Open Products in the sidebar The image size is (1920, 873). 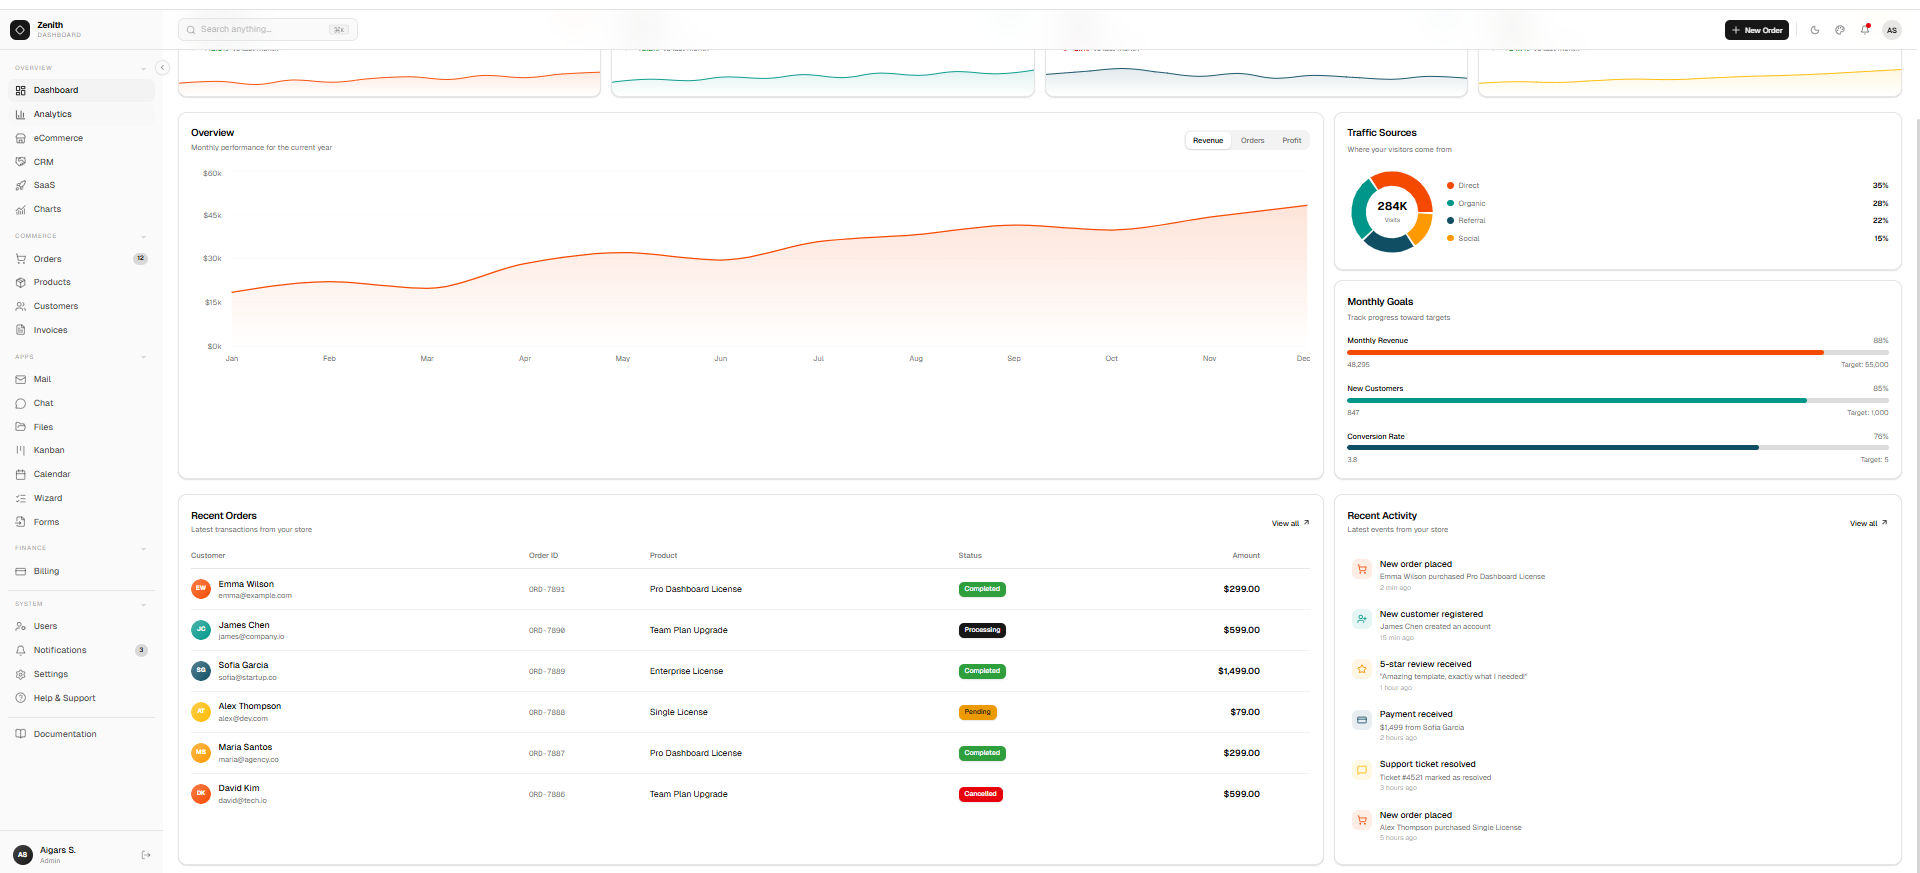pyautogui.click(x=81, y=282)
